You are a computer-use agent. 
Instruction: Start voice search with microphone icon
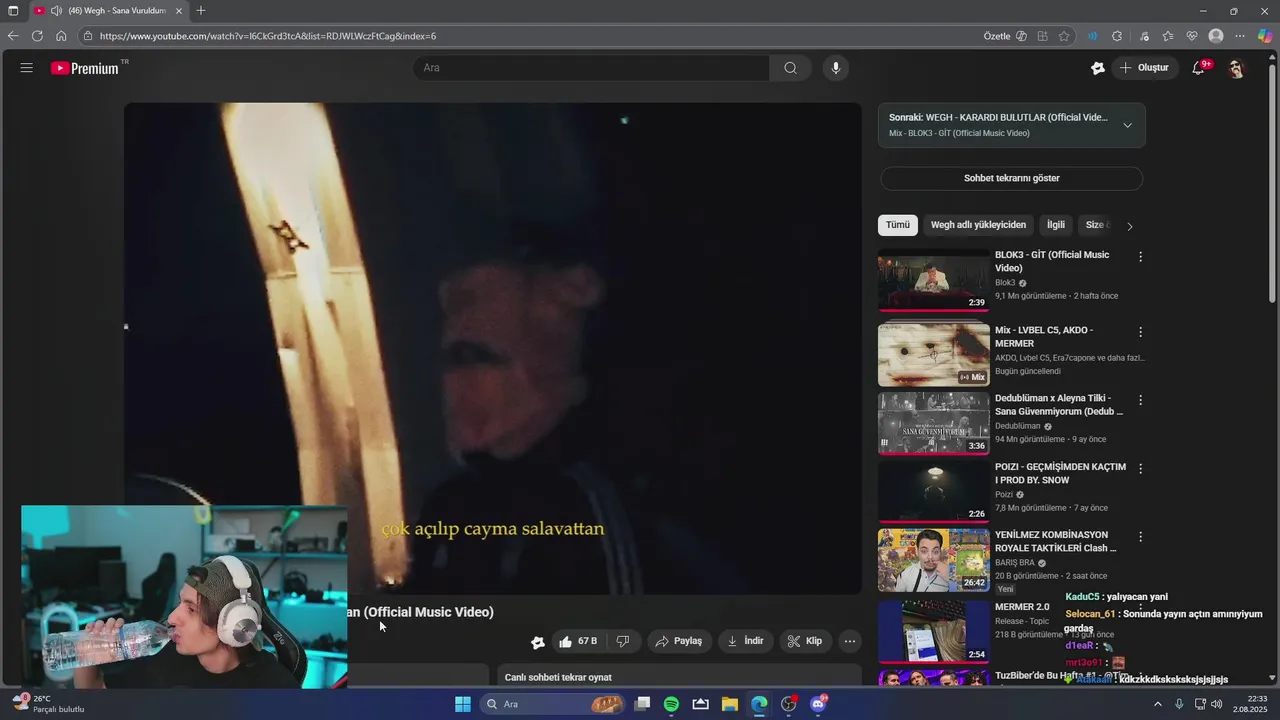point(836,68)
